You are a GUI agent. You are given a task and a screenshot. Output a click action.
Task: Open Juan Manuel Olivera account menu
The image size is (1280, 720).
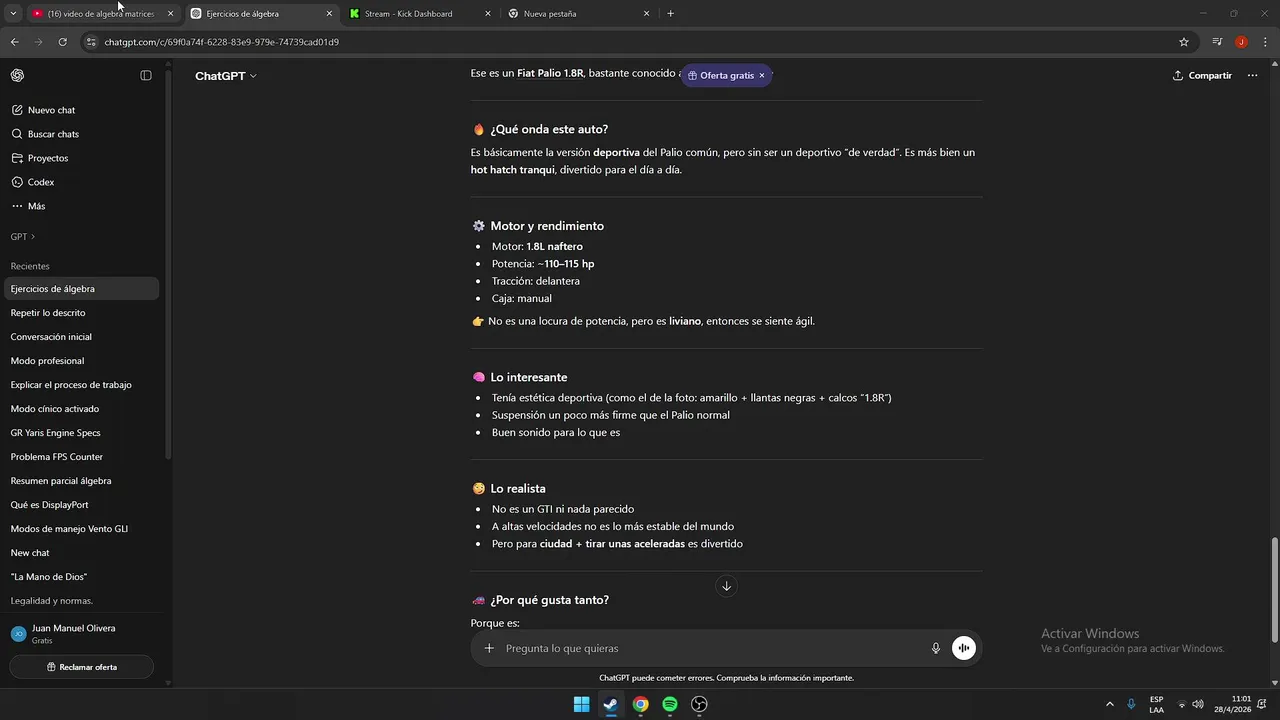click(x=80, y=634)
